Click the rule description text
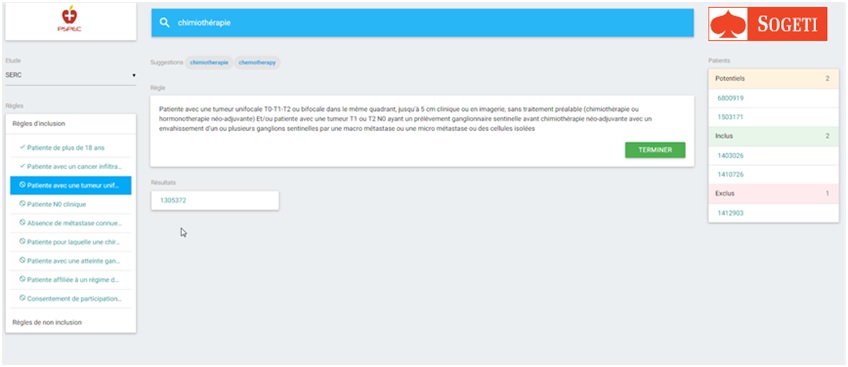Image resolution: width=848 pixels, height=367 pixels. (x=407, y=118)
